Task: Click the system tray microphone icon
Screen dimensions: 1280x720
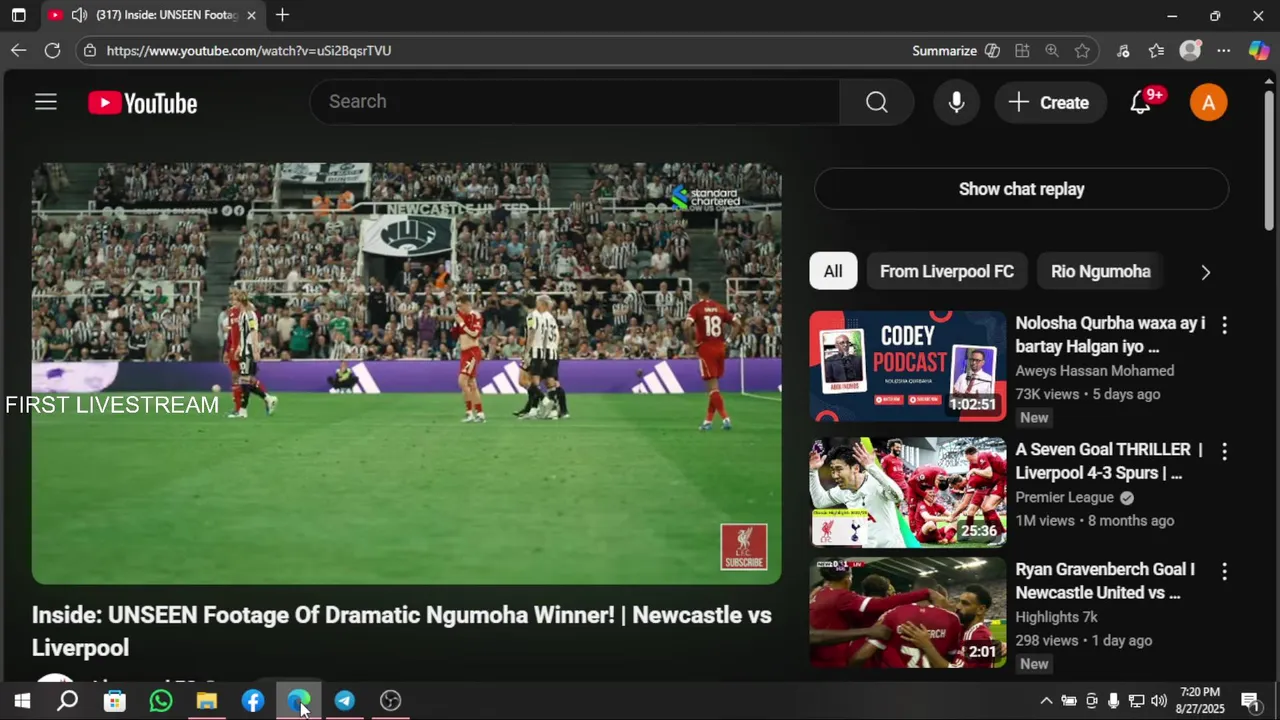Action: coord(1114,701)
